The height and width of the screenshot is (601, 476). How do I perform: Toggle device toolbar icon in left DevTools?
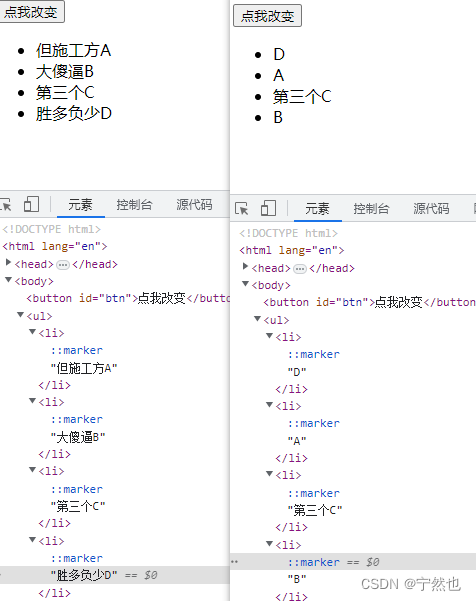click(31, 204)
